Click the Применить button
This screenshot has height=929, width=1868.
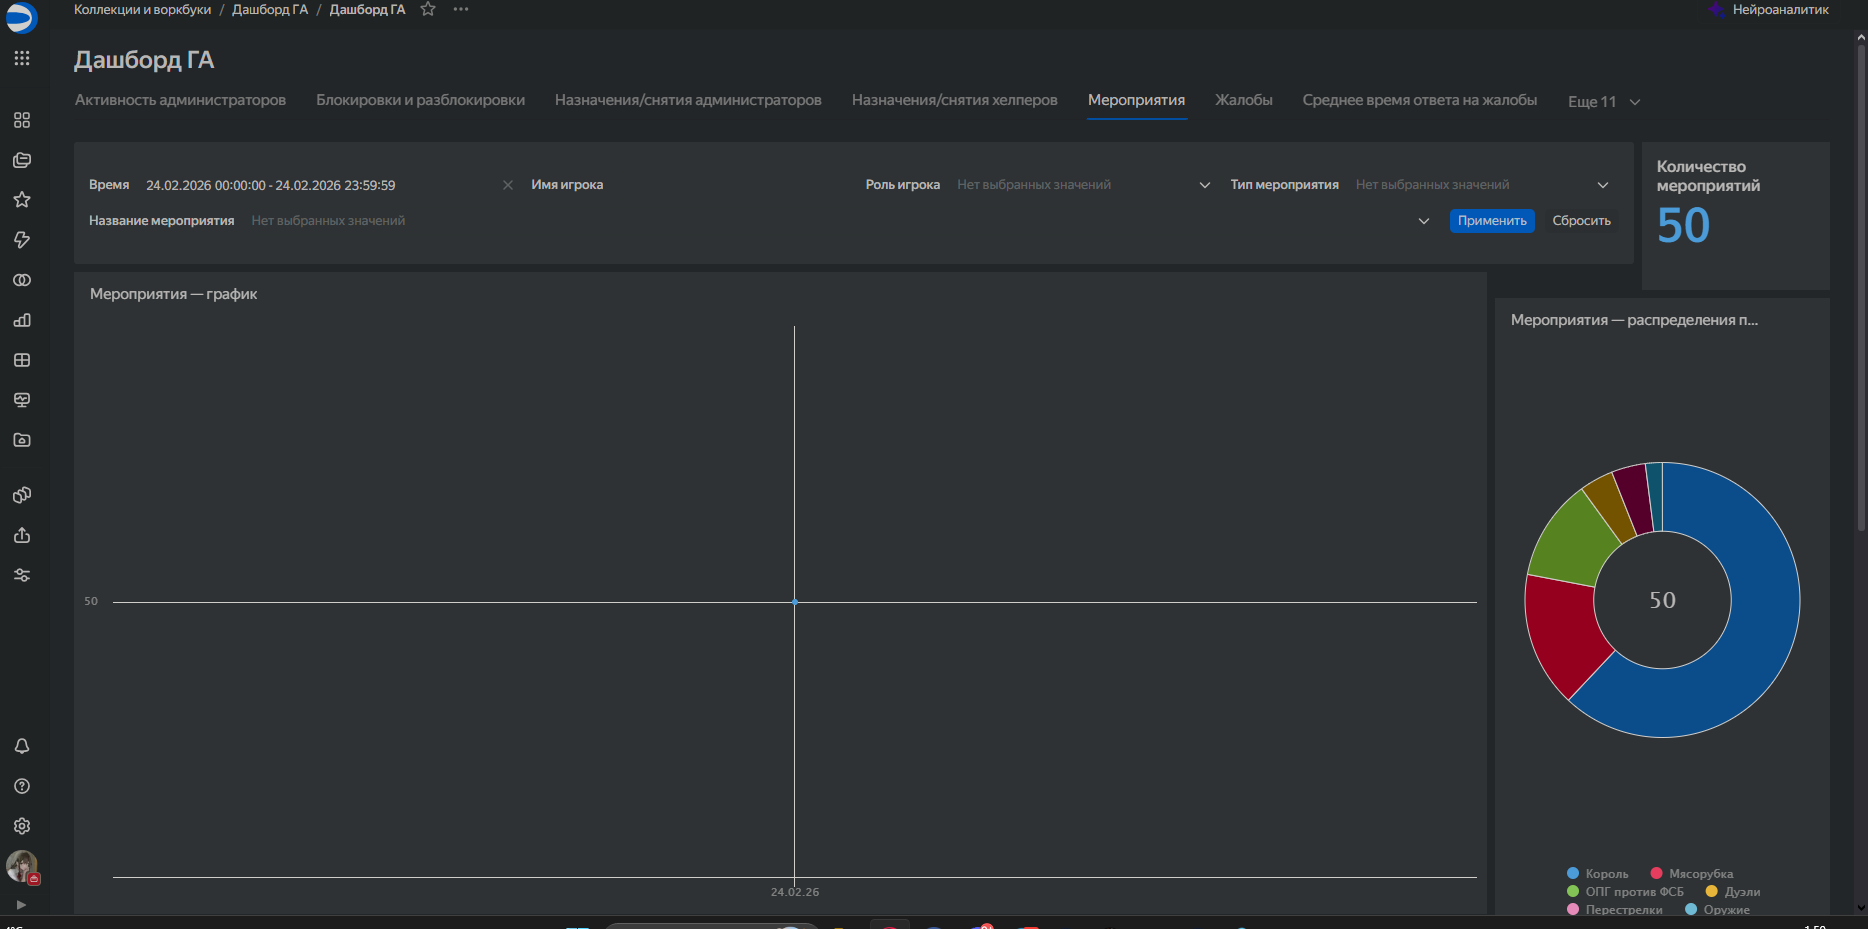[1491, 221]
